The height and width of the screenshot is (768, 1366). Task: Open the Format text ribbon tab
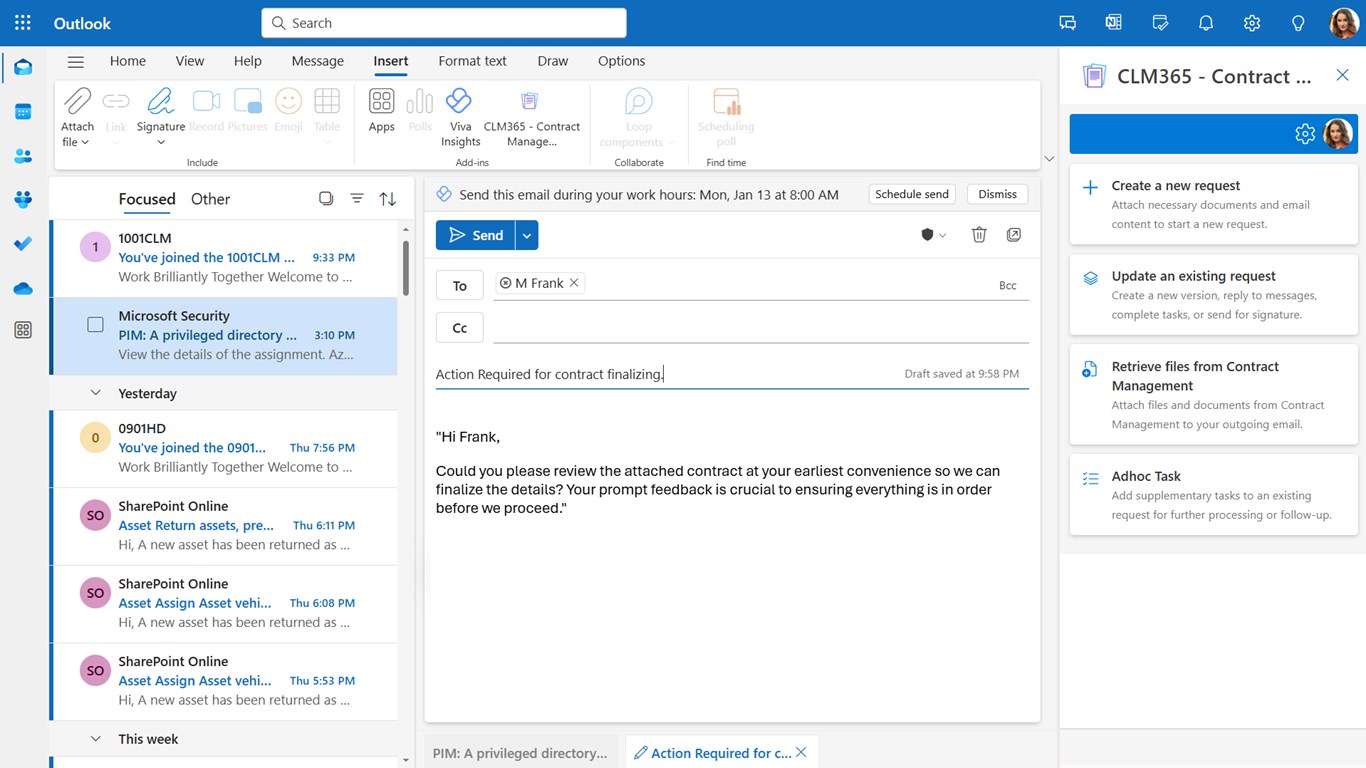pyautogui.click(x=472, y=61)
